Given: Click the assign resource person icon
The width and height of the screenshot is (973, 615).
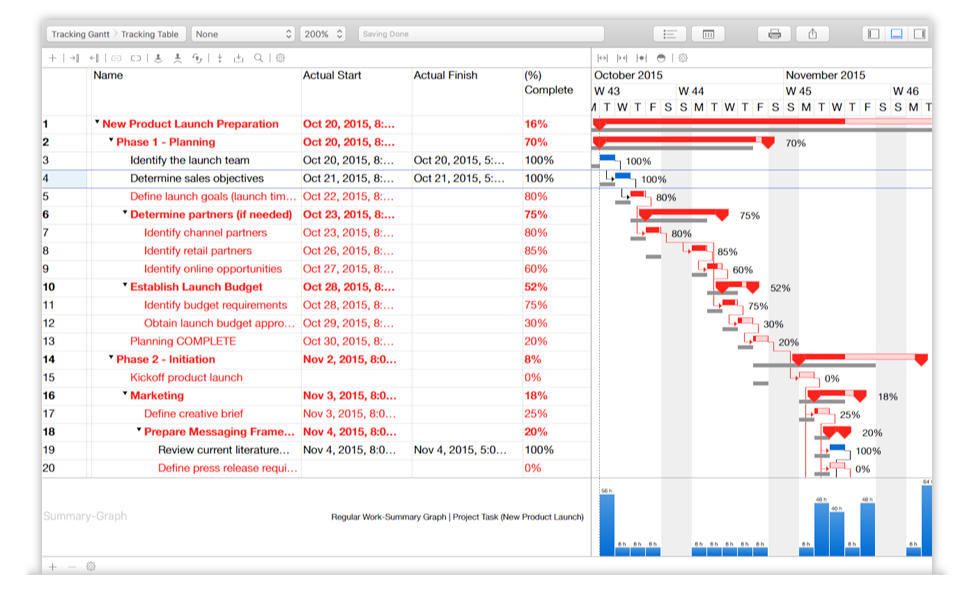Looking at the screenshot, I should [158, 58].
